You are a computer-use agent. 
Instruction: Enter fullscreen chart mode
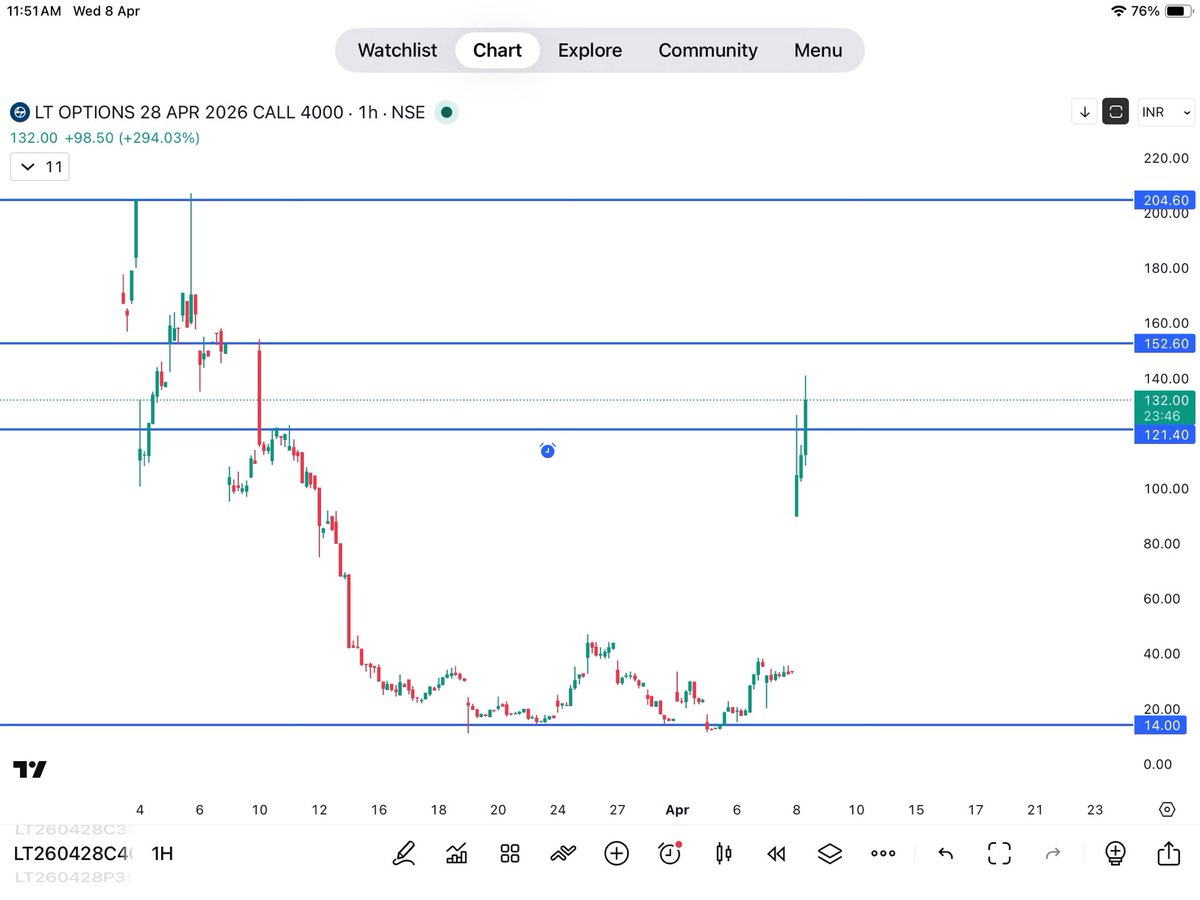tap(999, 853)
